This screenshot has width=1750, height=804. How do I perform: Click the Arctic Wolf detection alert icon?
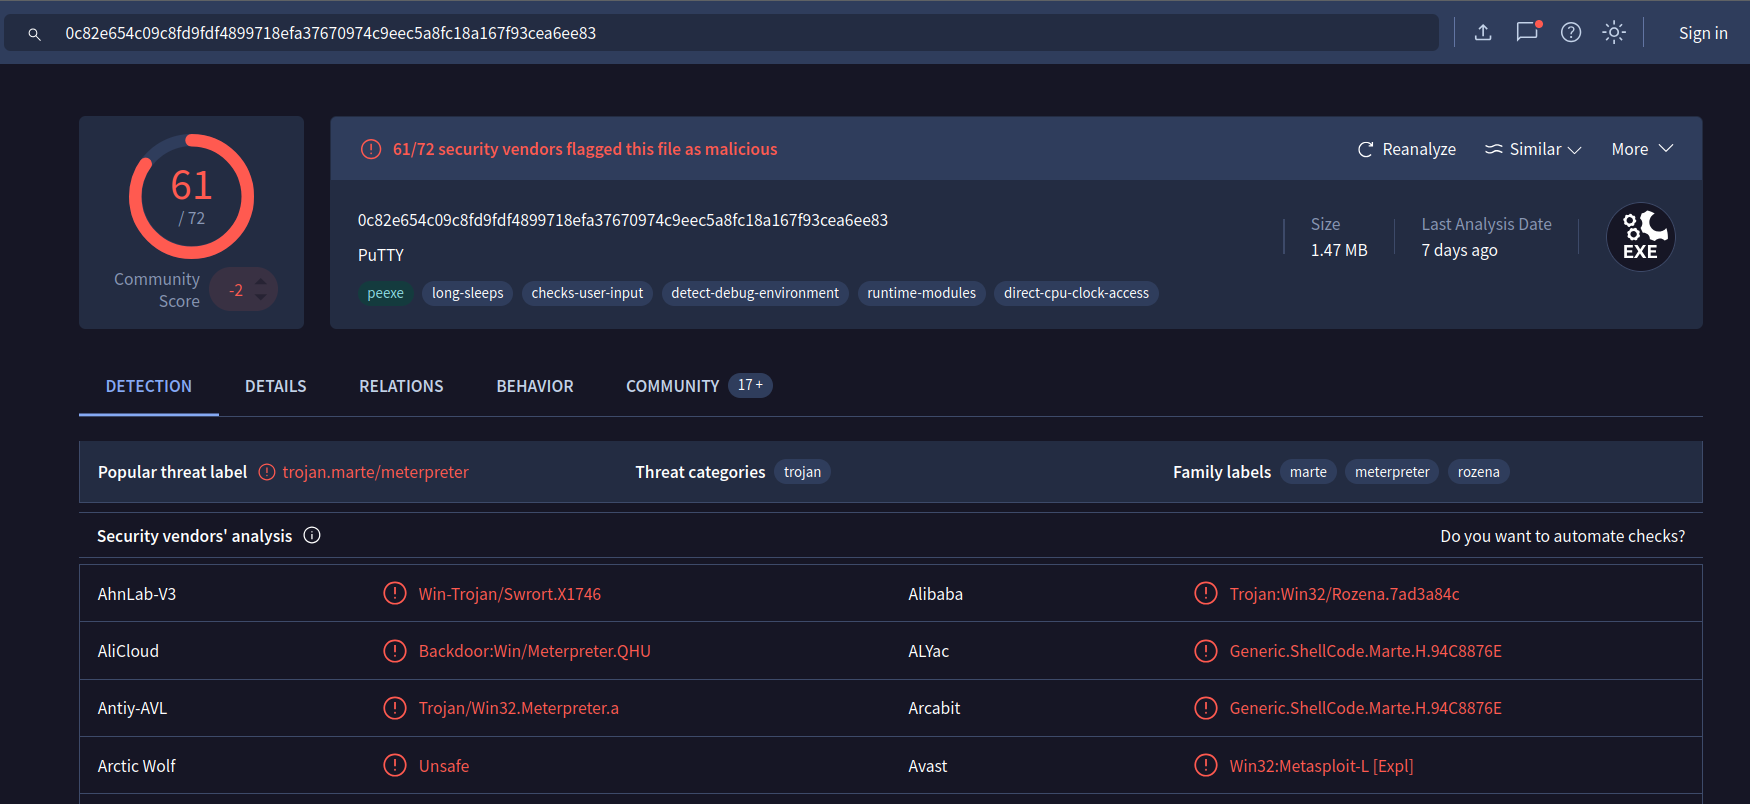(395, 765)
